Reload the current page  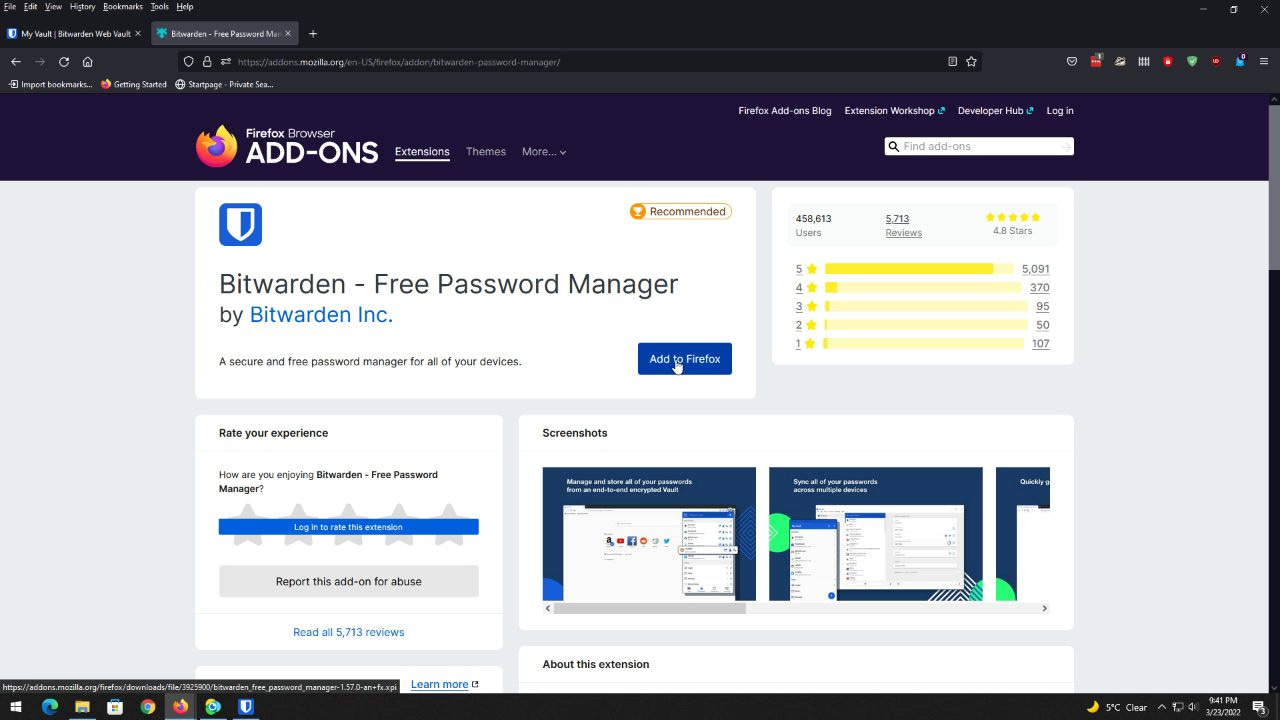pyautogui.click(x=64, y=62)
